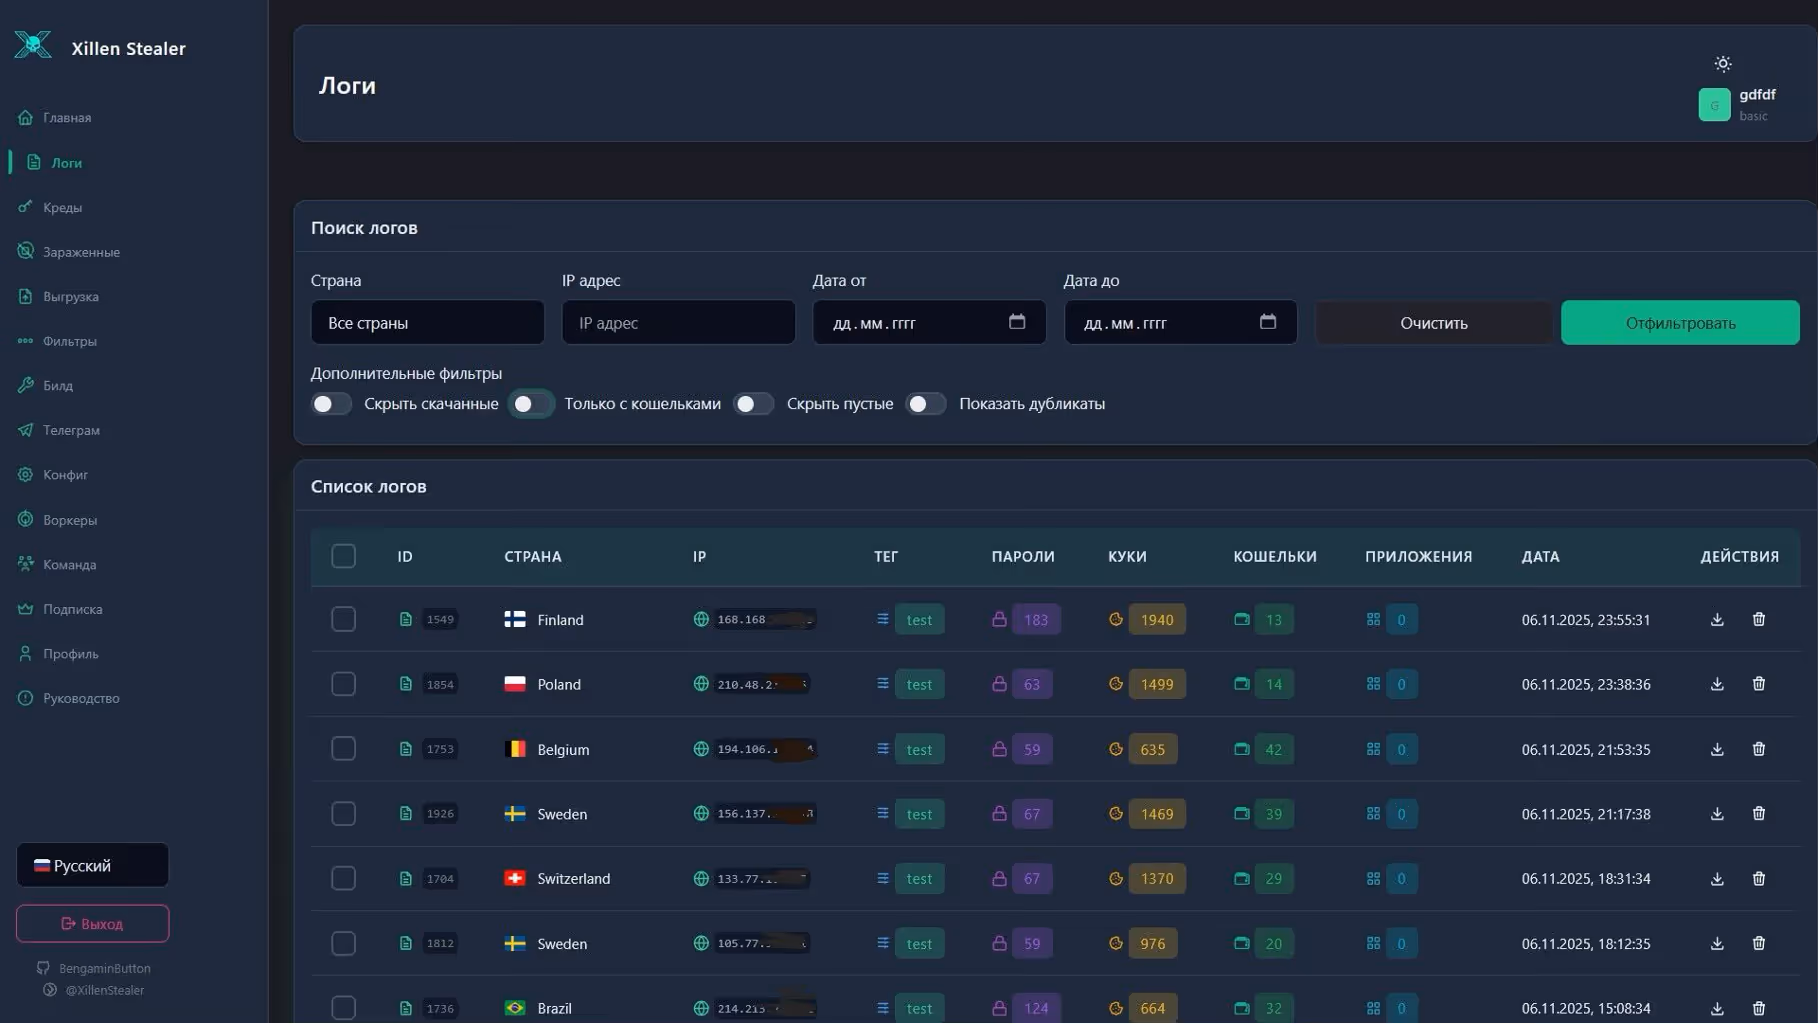Turn on Показать дубликаты switch
1820x1024 pixels.
pos(925,404)
